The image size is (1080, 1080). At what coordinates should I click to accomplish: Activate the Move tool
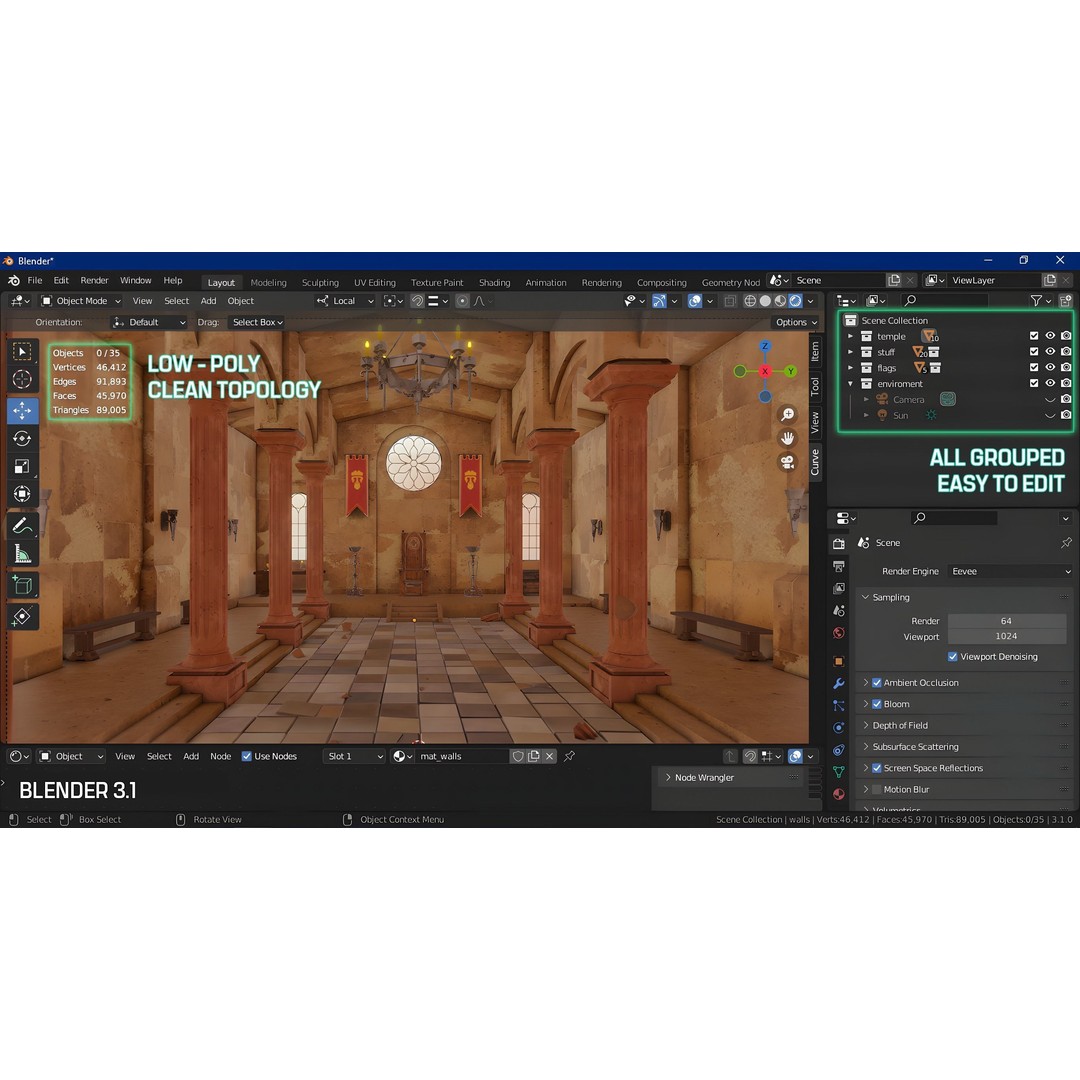(22, 411)
